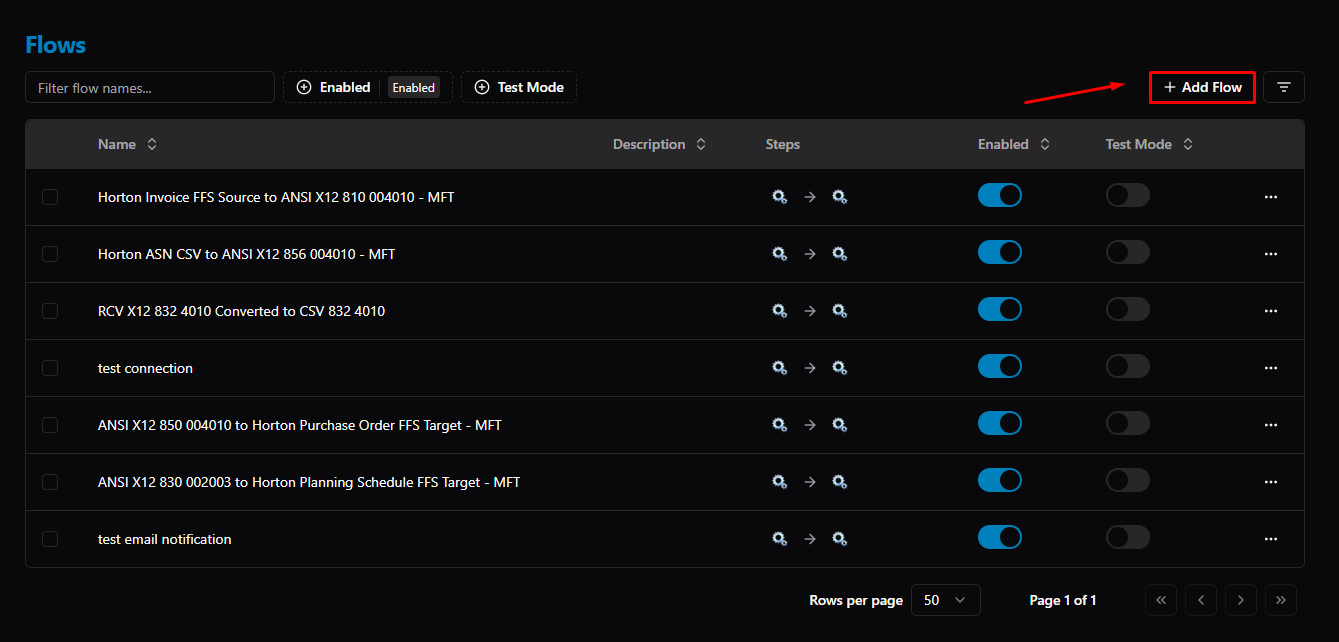Jump to last page double-arrow
Image resolution: width=1339 pixels, height=642 pixels.
(x=1281, y=600)
